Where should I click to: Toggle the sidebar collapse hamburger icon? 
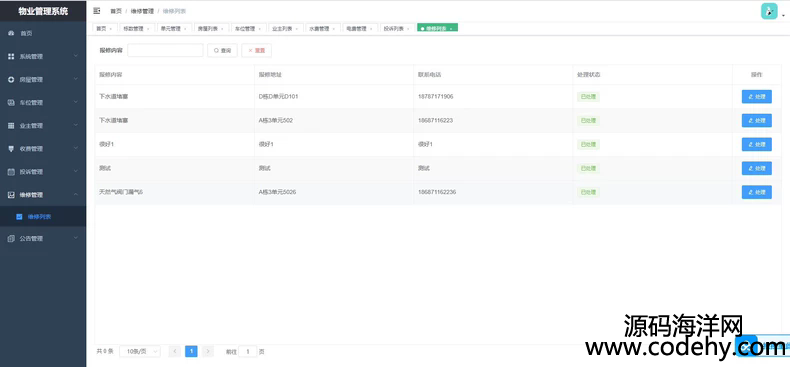click(x=97, y=11)
